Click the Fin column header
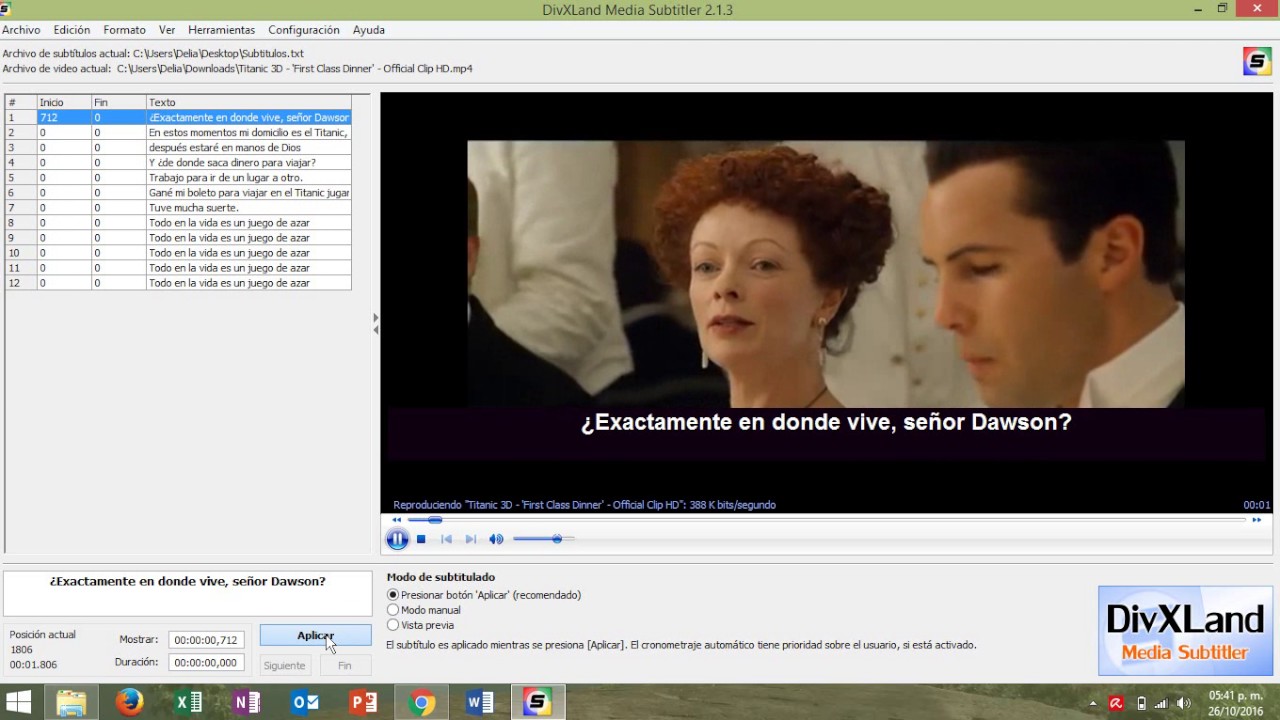This screenshot has height=720, width=1280. [118, 102]
